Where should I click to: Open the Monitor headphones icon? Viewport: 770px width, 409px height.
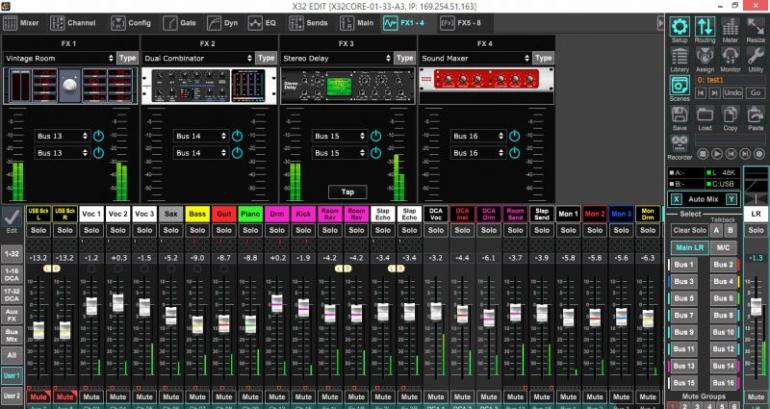click(x=730, y=56)
